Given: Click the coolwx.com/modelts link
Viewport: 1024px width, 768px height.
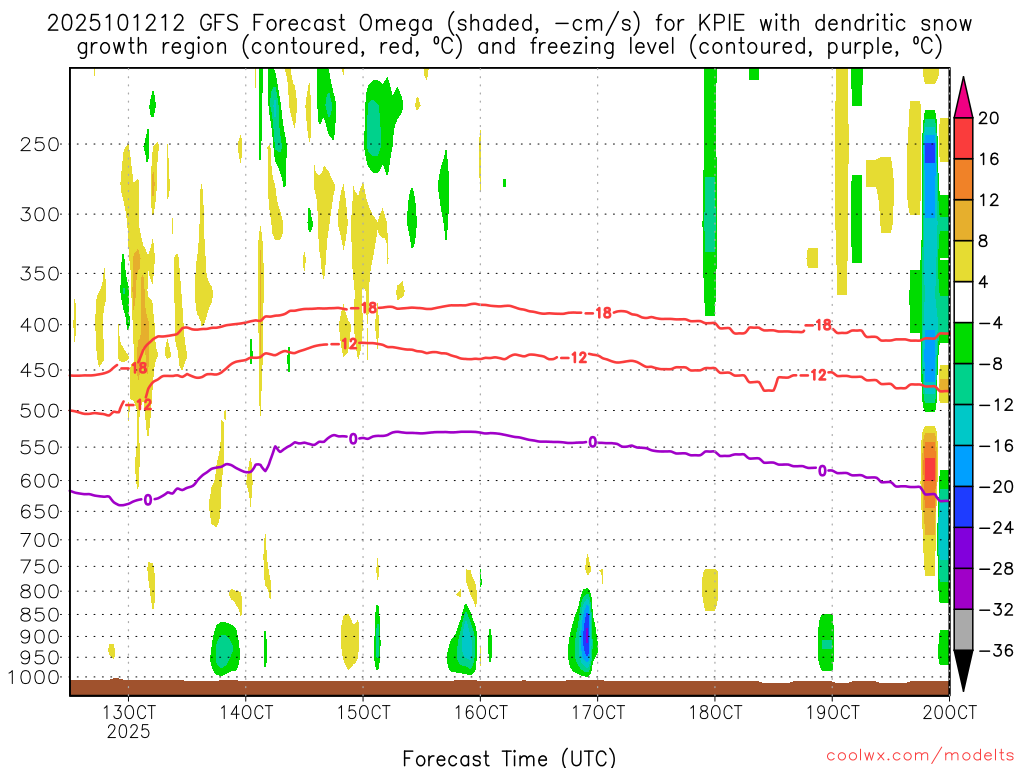Looking at the screenshot, I should point(920,756).
